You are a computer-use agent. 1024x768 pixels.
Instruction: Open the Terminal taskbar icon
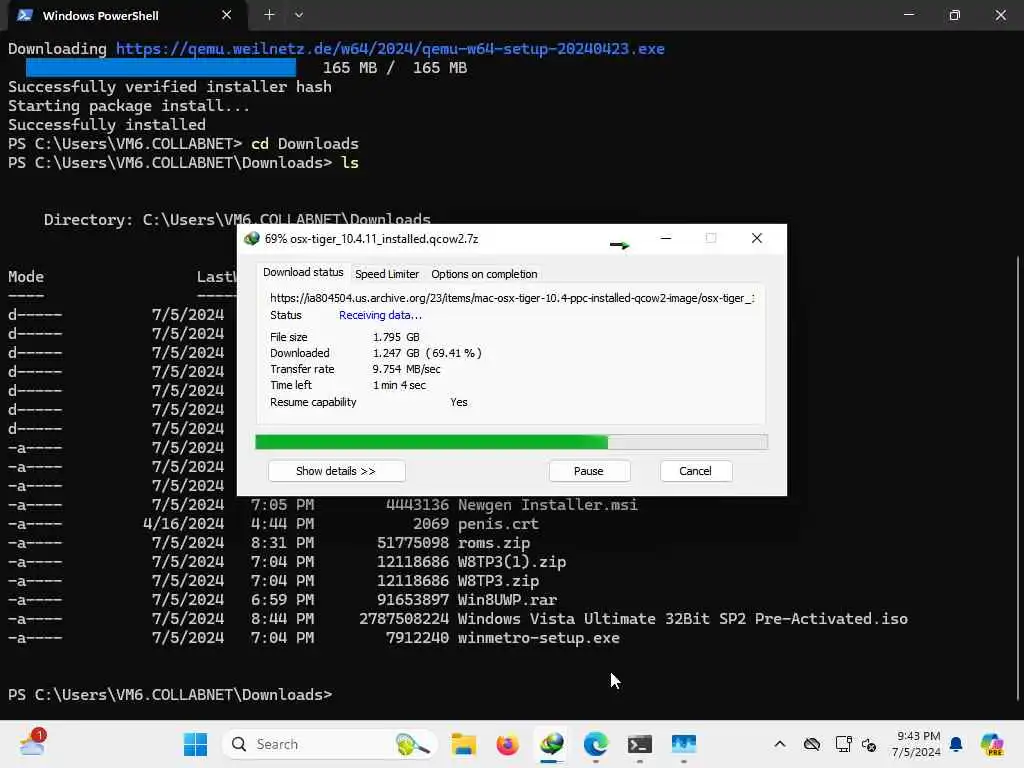pyautogui.click(x=639, y=744)
